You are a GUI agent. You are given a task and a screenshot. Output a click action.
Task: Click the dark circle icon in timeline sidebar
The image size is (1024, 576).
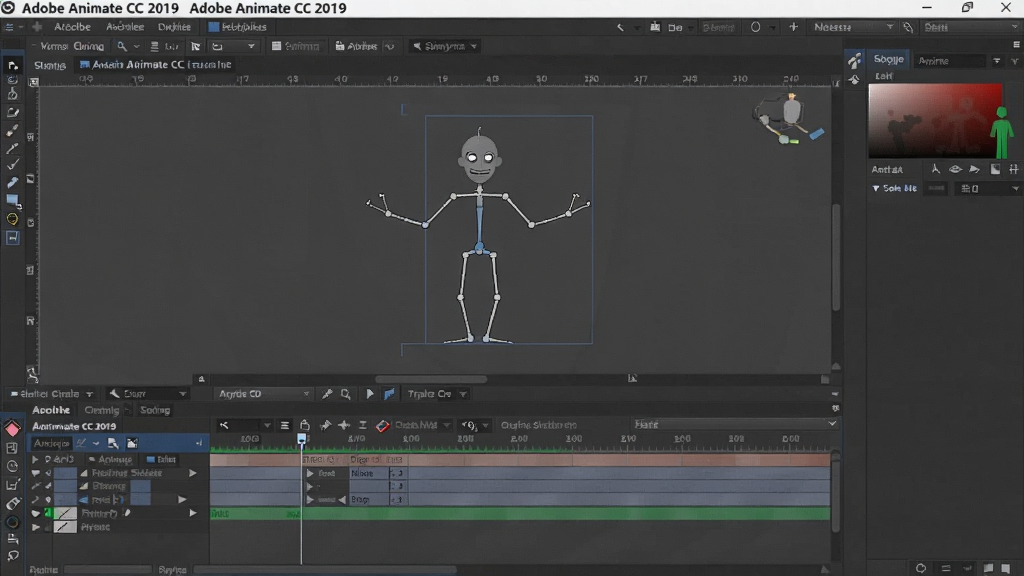coord(12,522)
